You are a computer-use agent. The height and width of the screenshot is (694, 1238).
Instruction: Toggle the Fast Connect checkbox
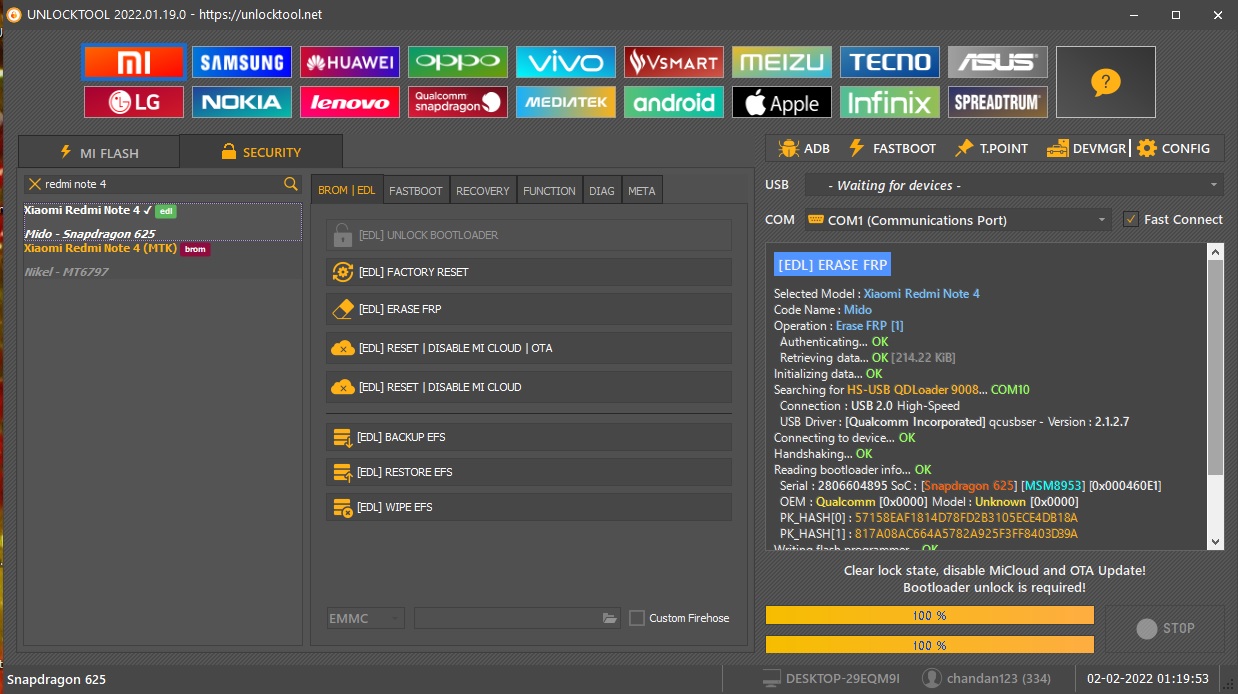click(x=1131, y=219)
